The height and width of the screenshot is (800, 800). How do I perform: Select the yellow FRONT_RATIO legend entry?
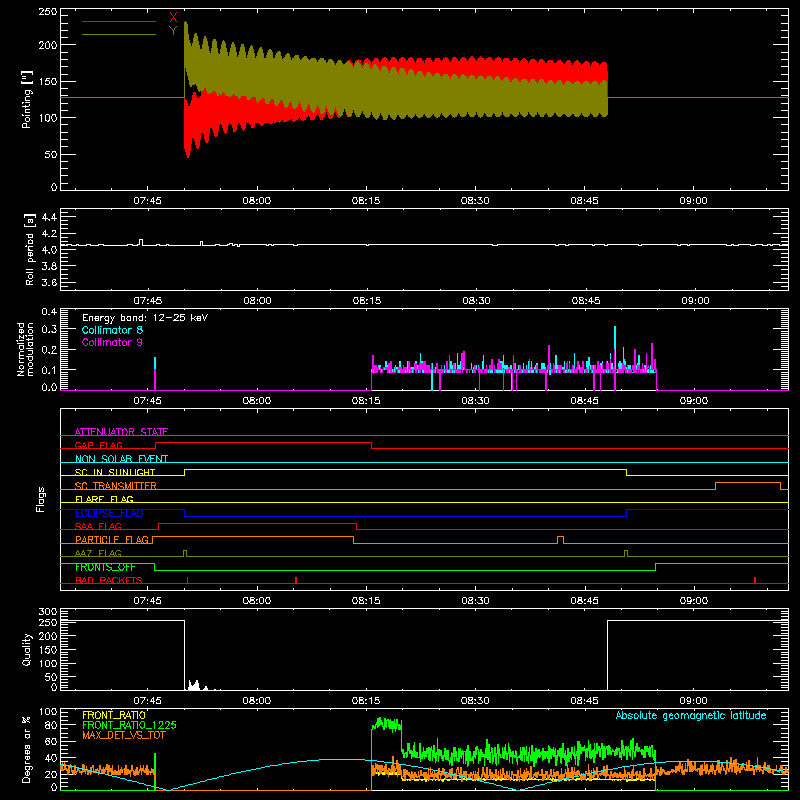point(114,715)
